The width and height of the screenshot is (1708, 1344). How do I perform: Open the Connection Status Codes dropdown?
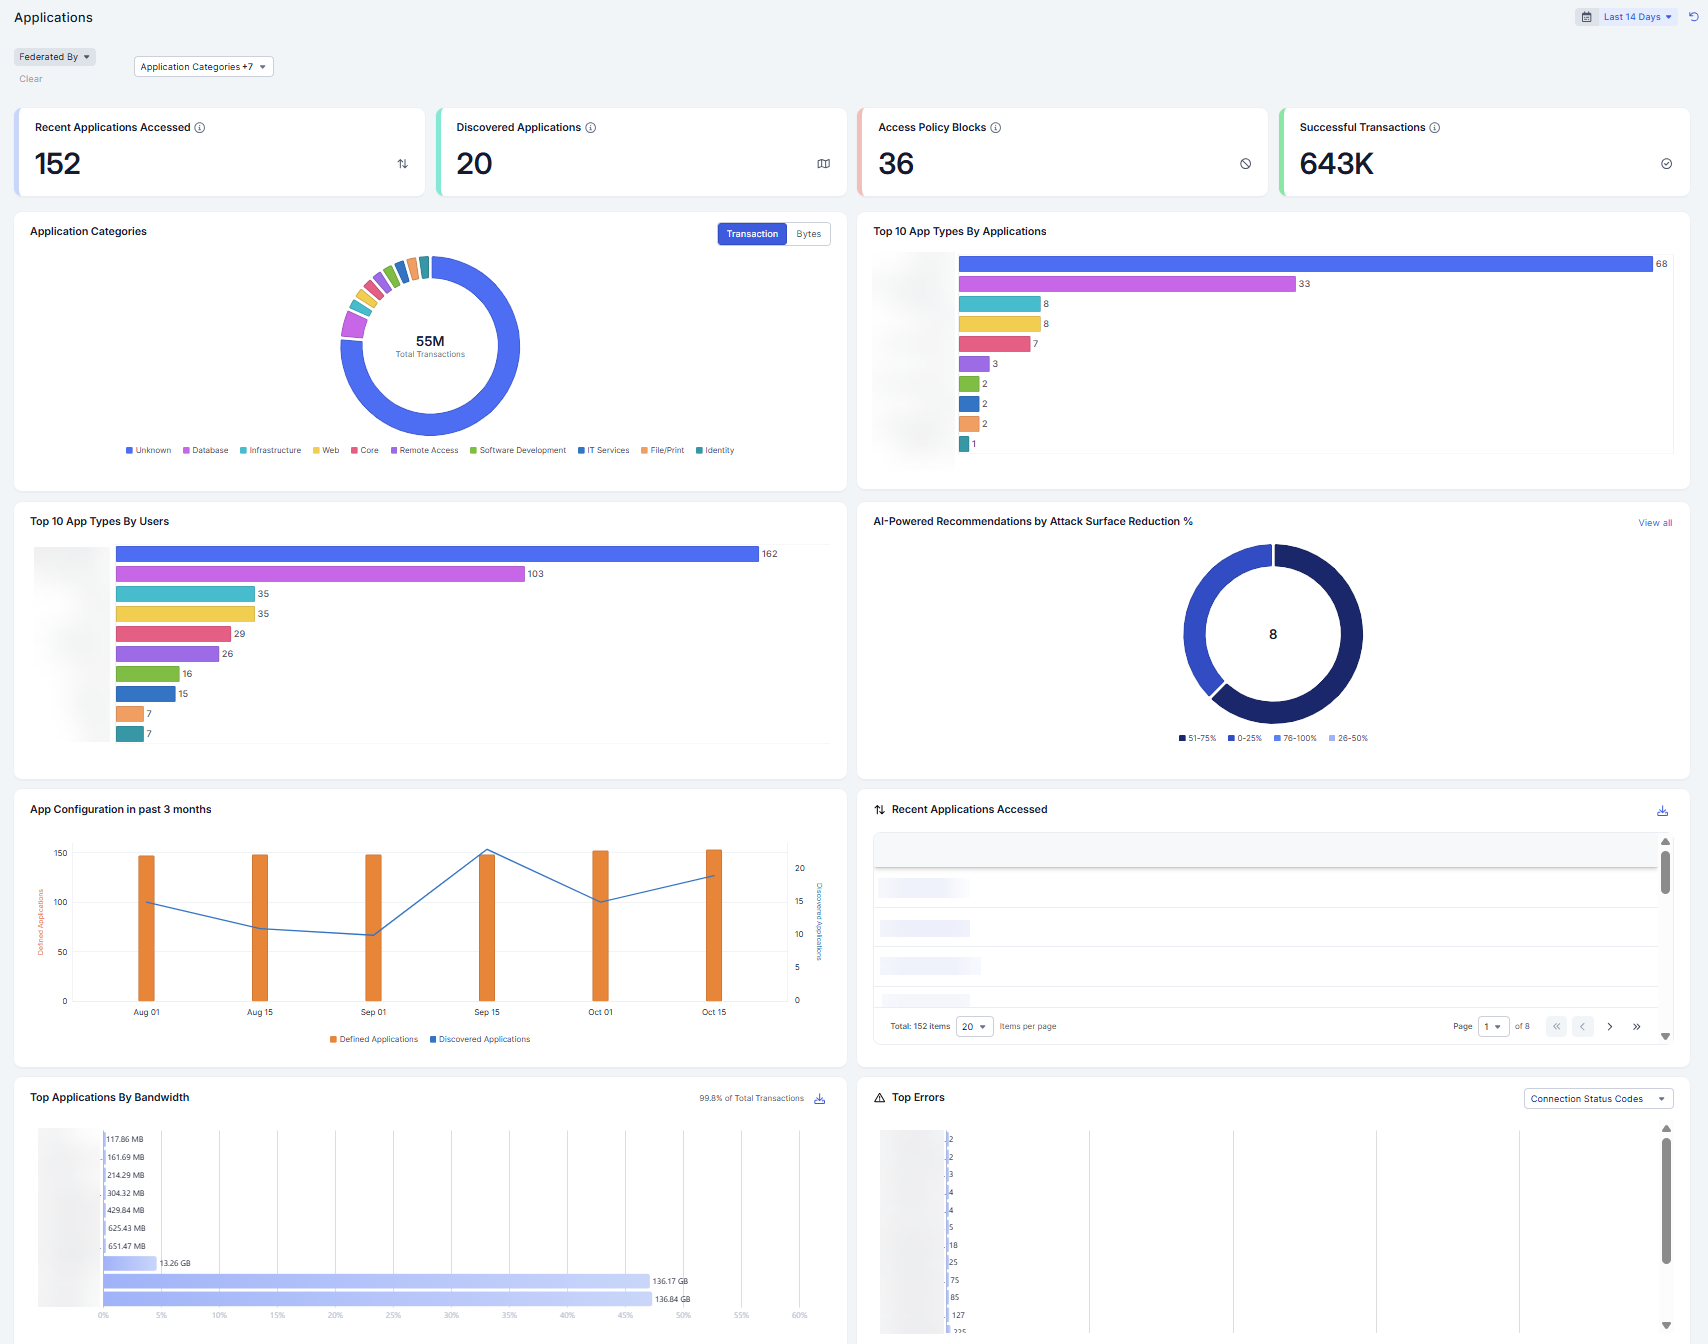tap(1599, 1099)
